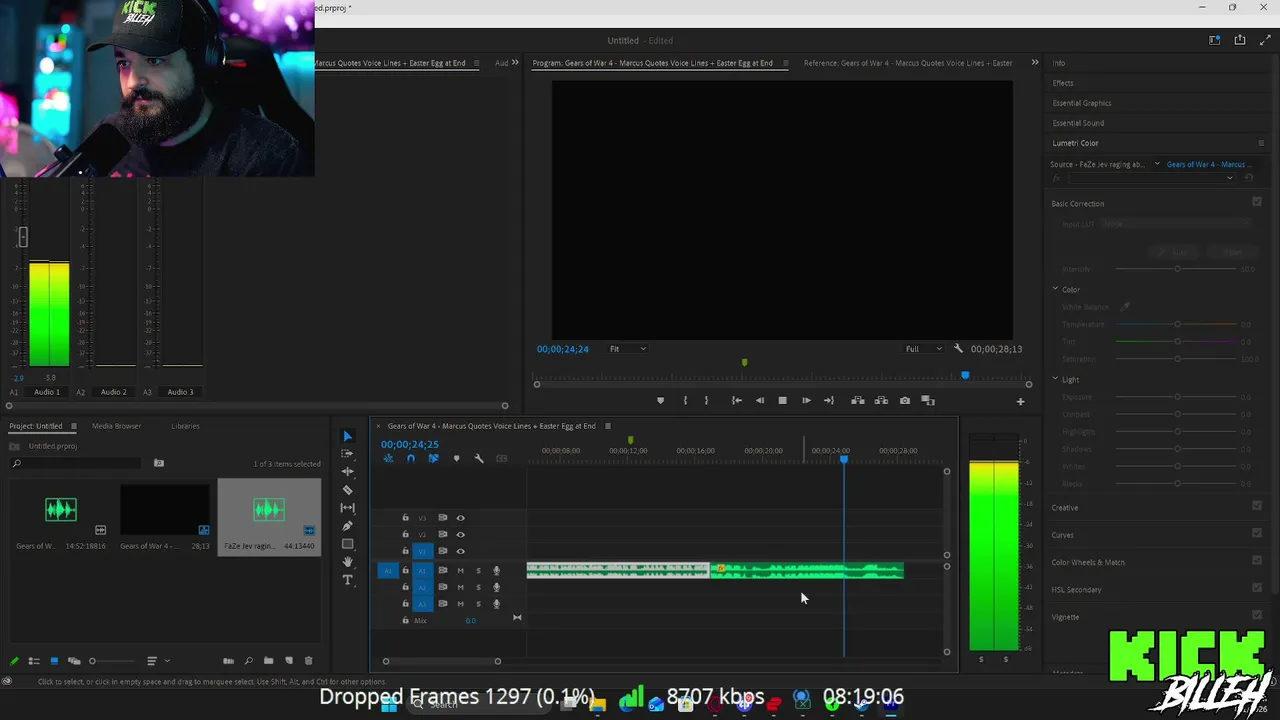Image resolution: width=1280 pixels, height=720 pixels.
Task: Mute audio track A1
Action: pos(460,571)
